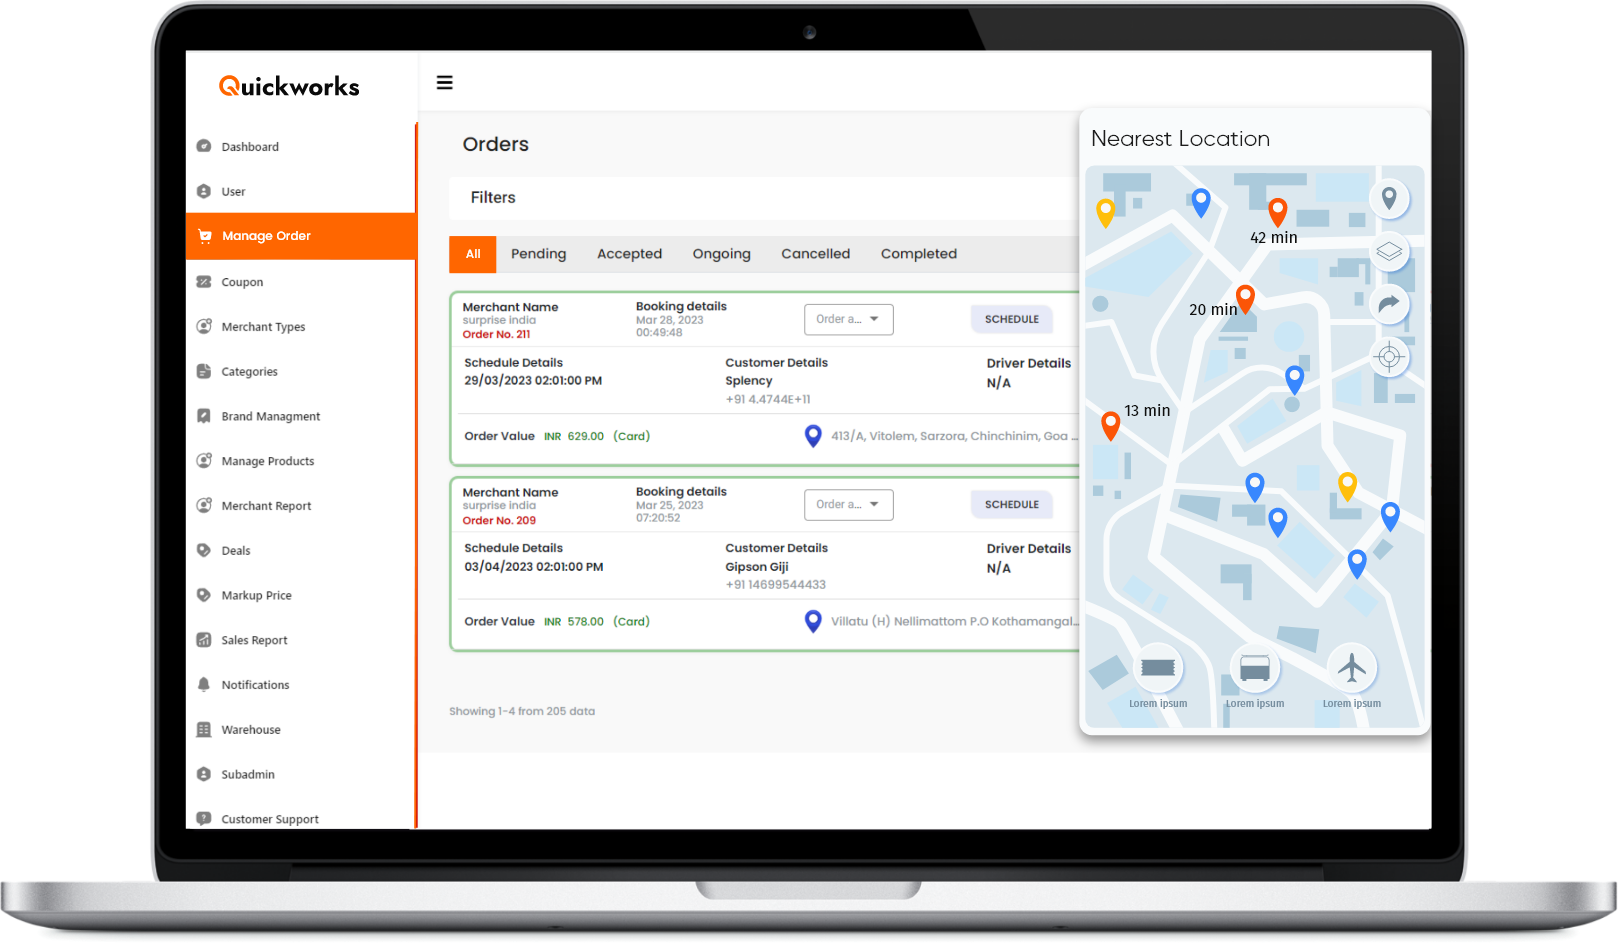Screen dimensions: 1618x943
Task: Open Dashboard in the sidebar
Action: click(250, 147)
